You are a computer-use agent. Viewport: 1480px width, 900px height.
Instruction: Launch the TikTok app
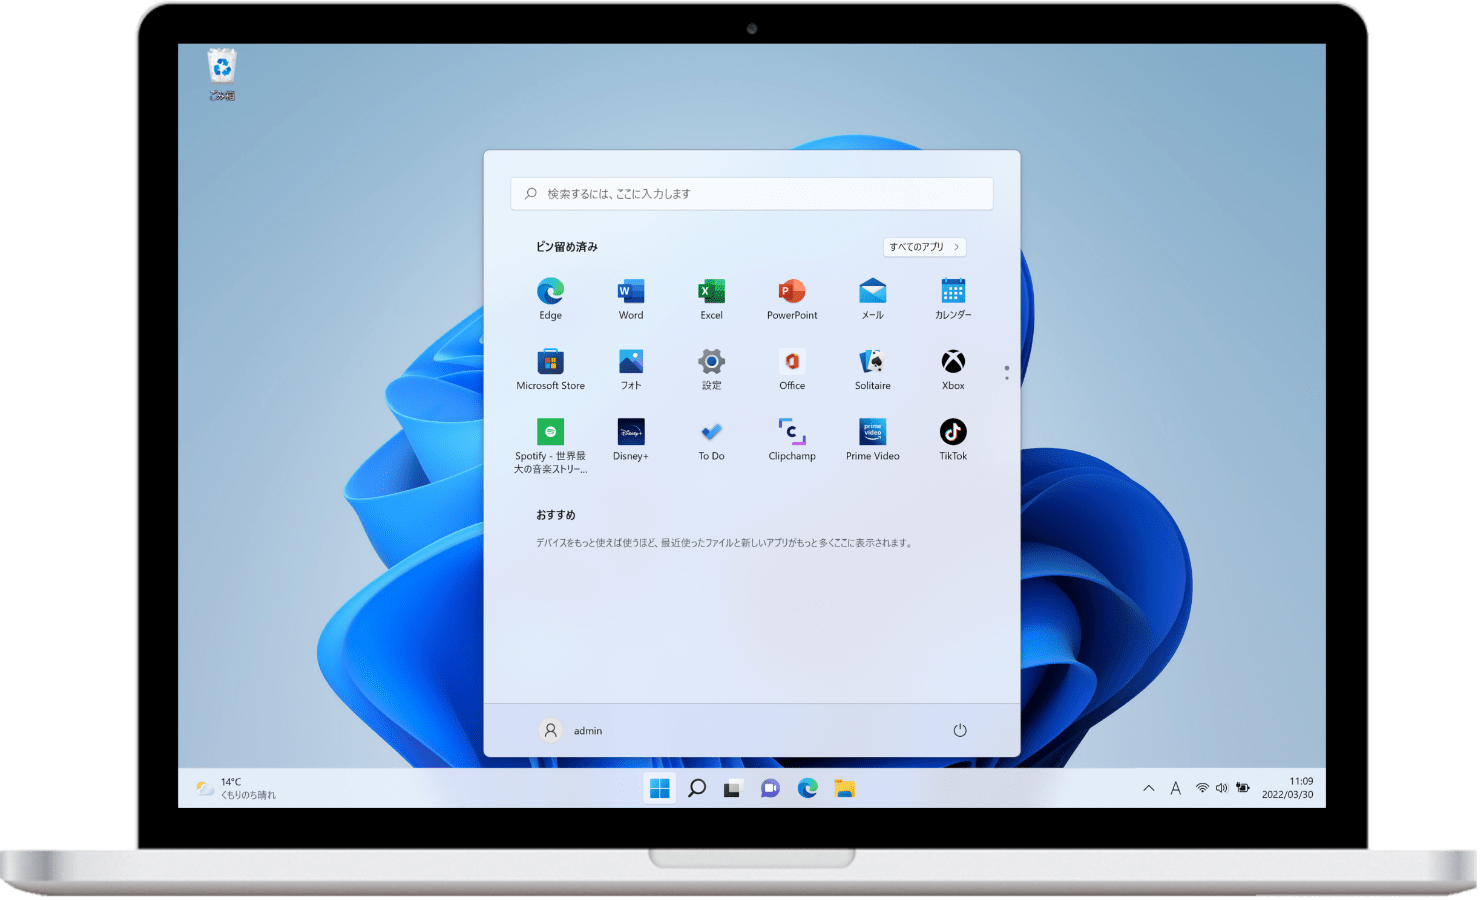point(953,440)
